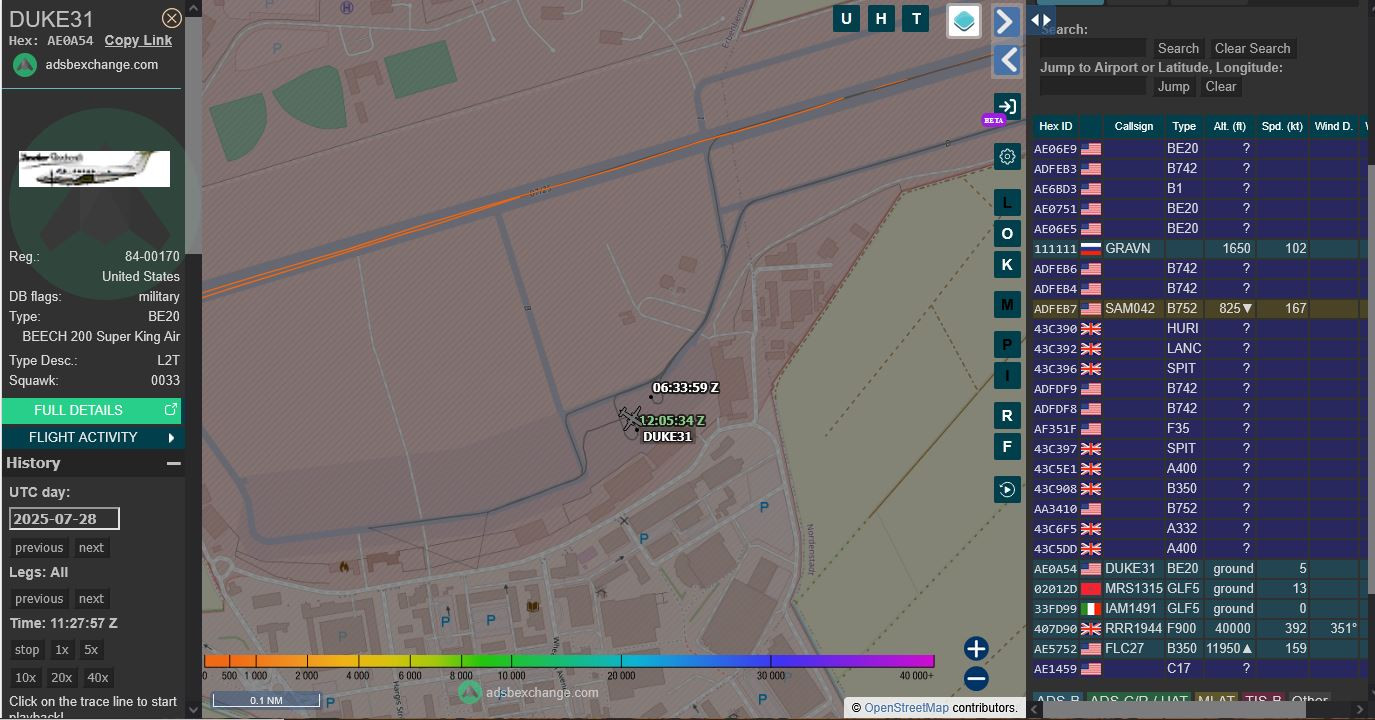
Task: Sort table by Alt. (ft) column
Action: tap(1229, 126)
